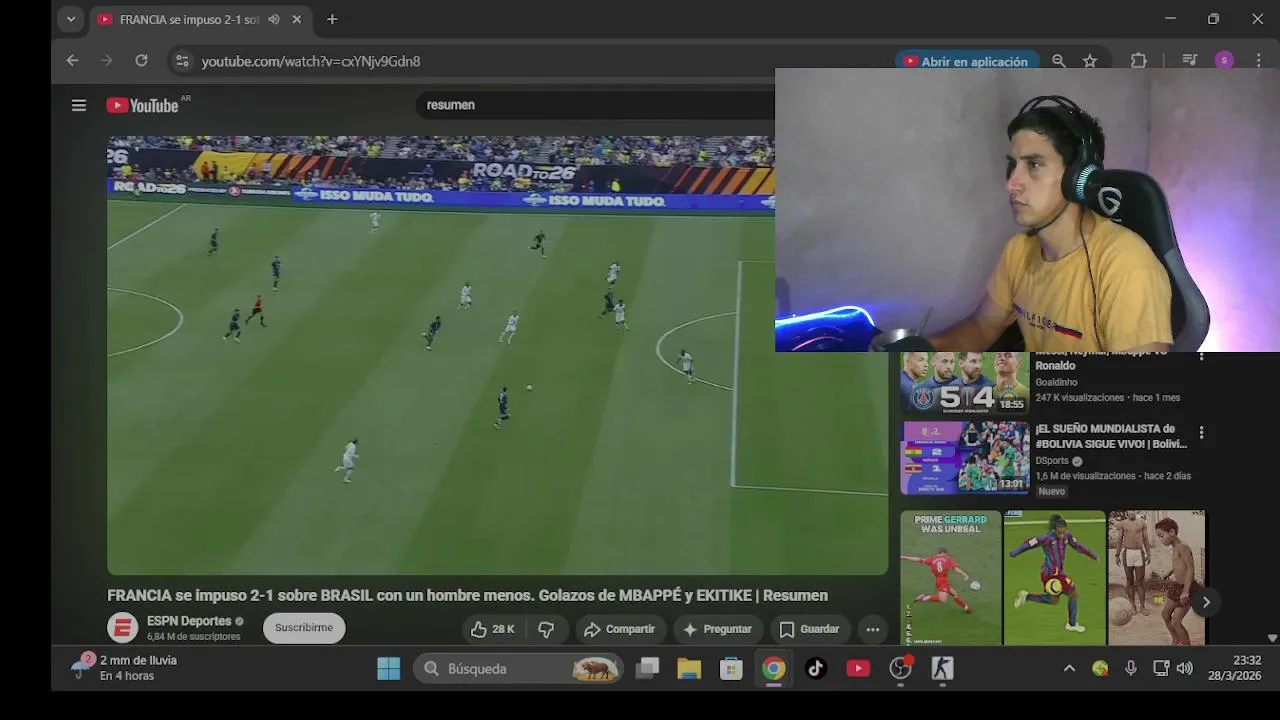1280x720 pixels.
Task: Open a new browser tab
Action: tap(332, 19)
